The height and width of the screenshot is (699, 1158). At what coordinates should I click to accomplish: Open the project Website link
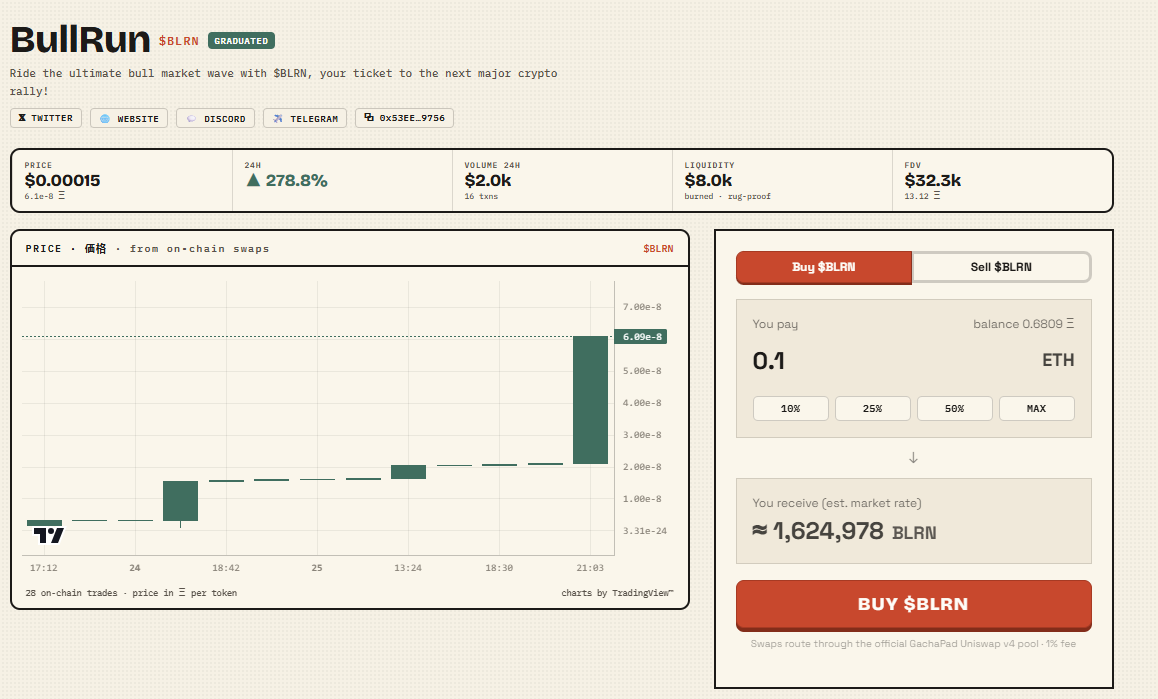[129, 118]
